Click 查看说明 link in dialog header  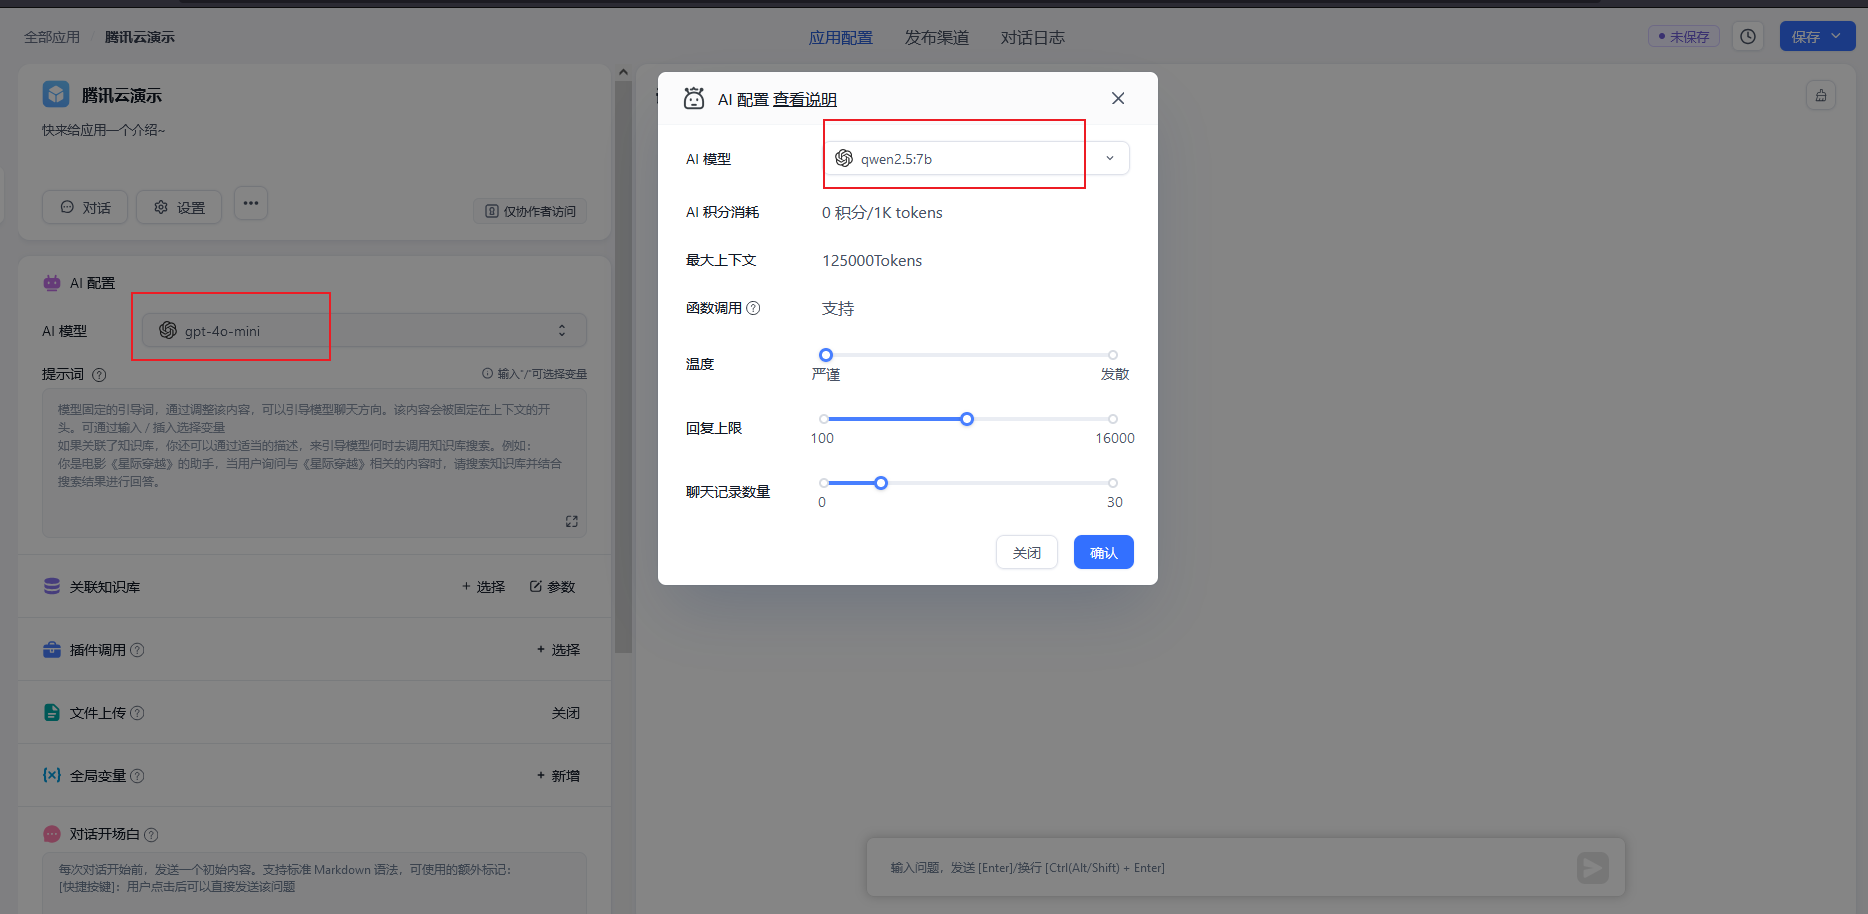click(x=805, y=99)
